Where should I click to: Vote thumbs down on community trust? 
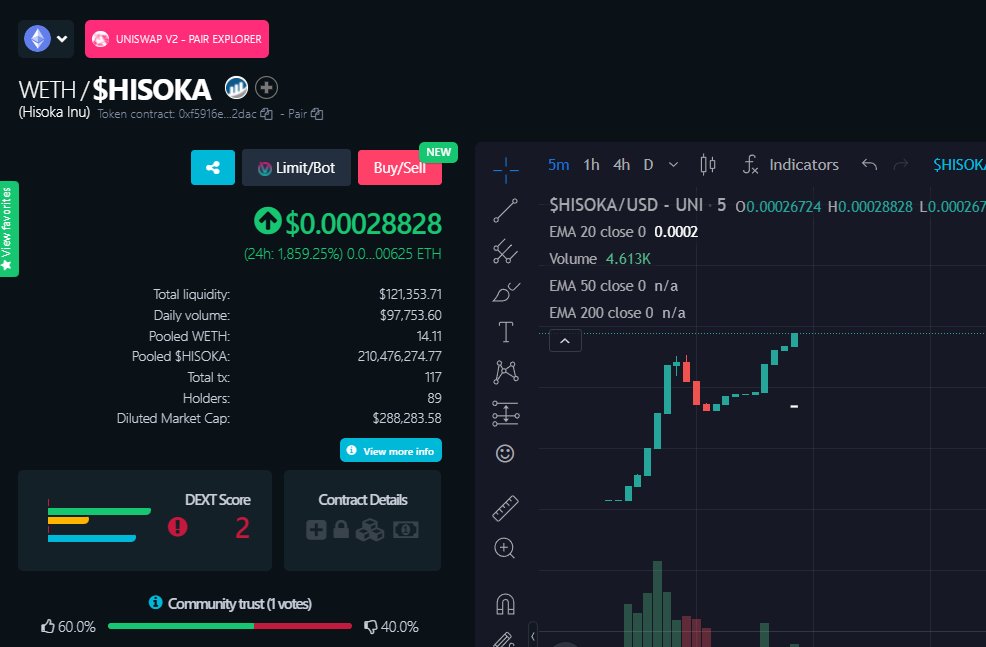(x=371, y=626)
